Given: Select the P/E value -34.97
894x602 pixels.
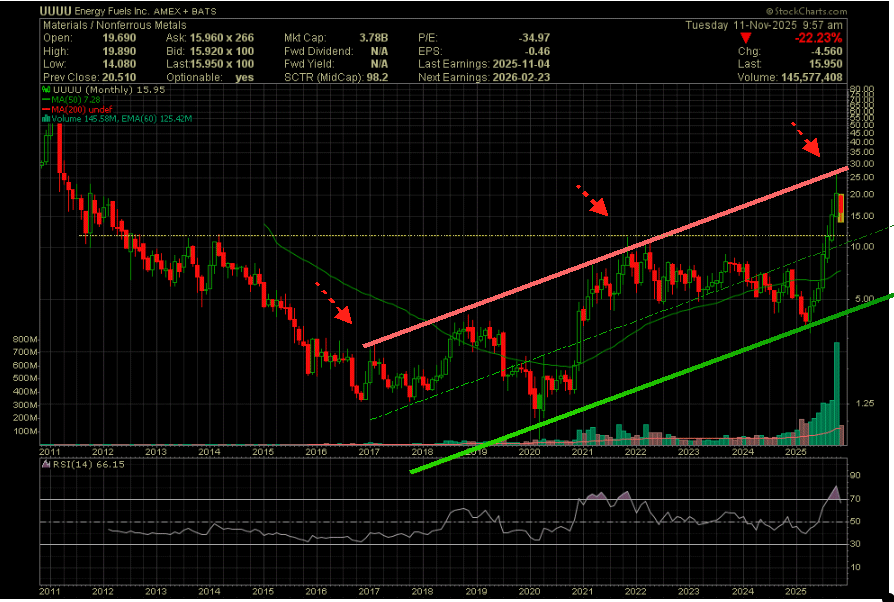Looking at the screenshot, I should click(x=534, y=38).
